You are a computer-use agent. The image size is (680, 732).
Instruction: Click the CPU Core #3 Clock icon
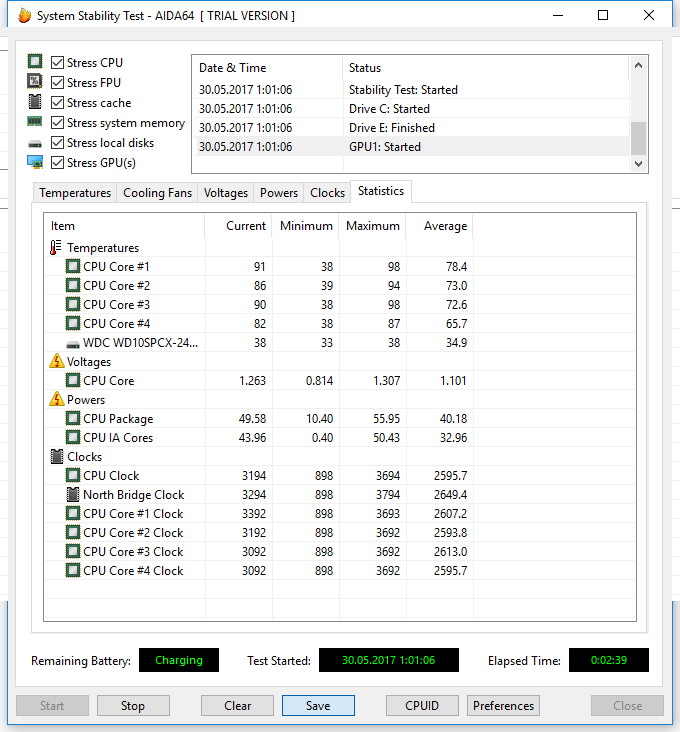coord(73,551)
